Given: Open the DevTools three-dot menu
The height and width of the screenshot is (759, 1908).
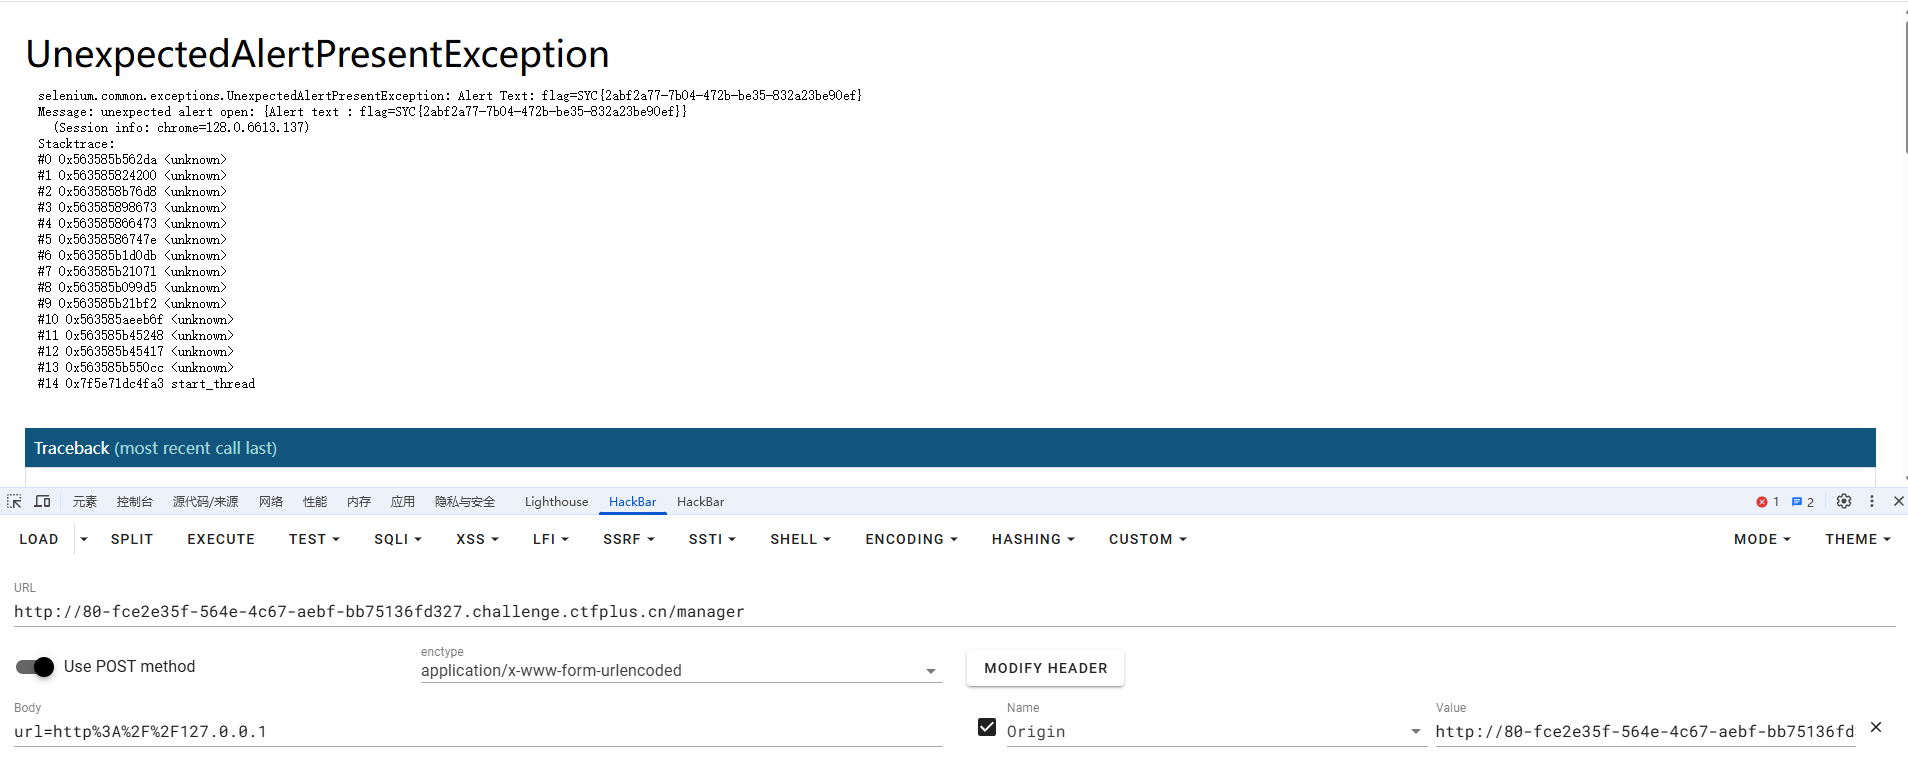Looking at the screenshot, I should click(x=1872, y=502).
